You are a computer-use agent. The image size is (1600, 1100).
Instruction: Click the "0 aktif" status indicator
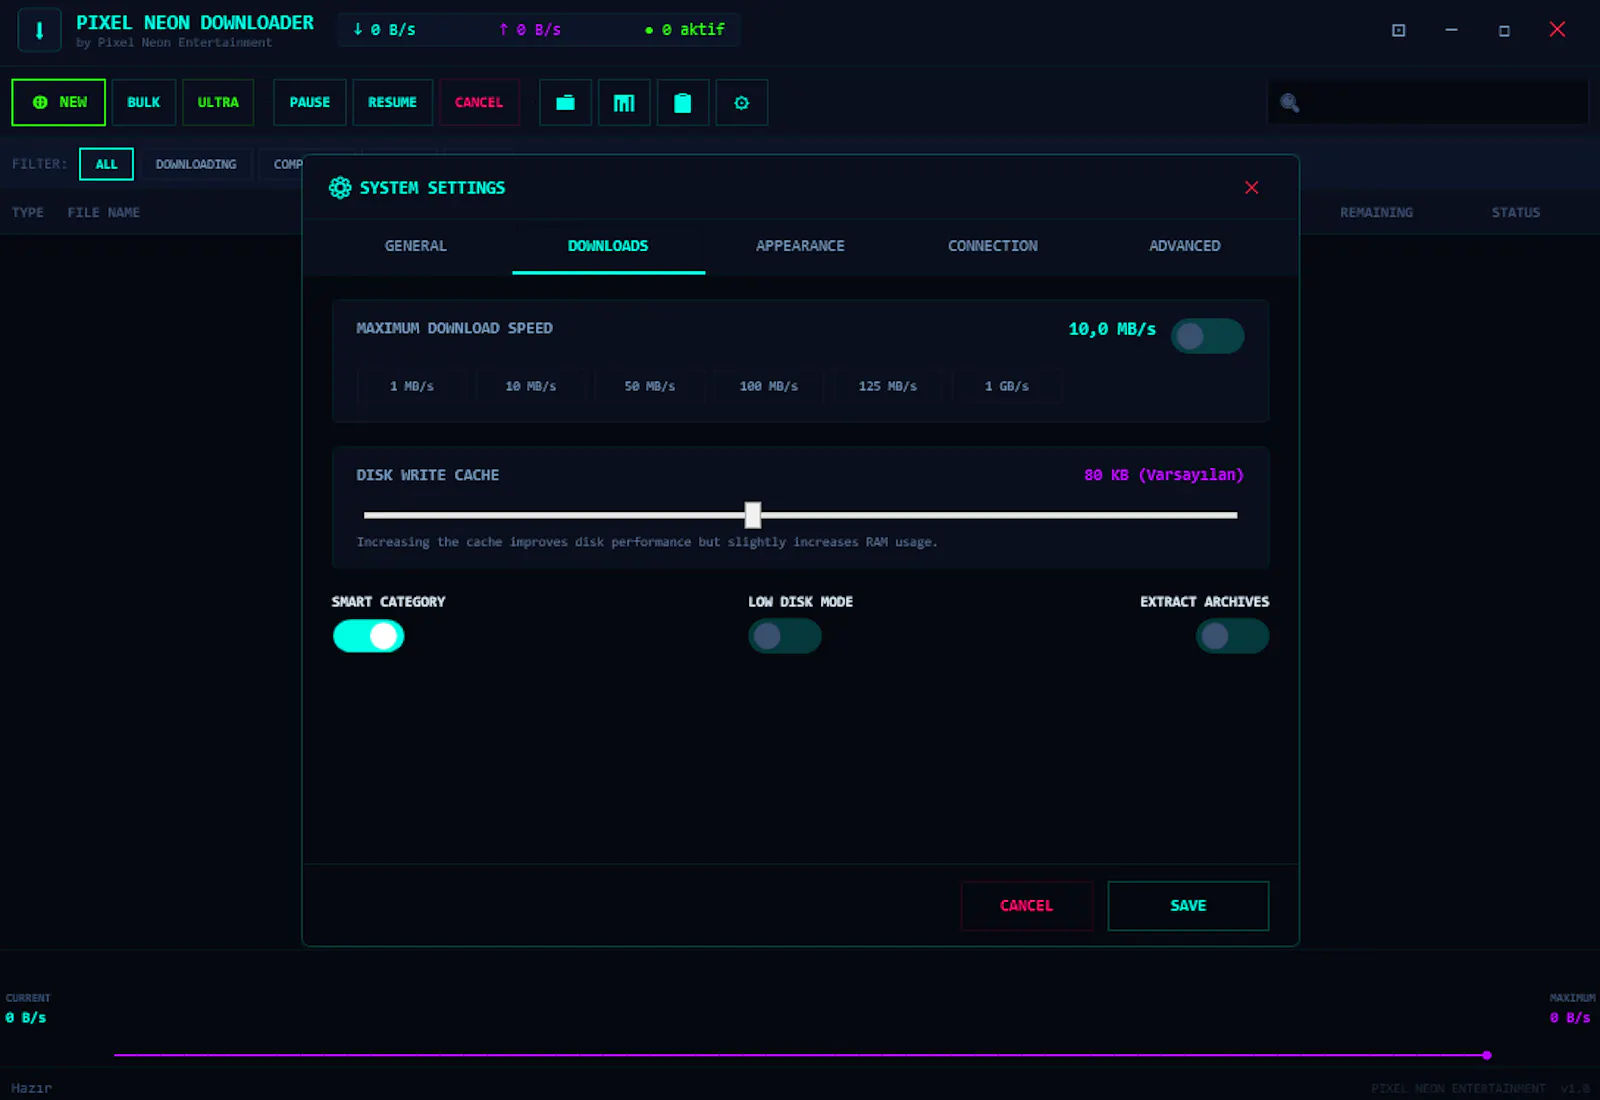pyautogui.click(x=685, y=30)
